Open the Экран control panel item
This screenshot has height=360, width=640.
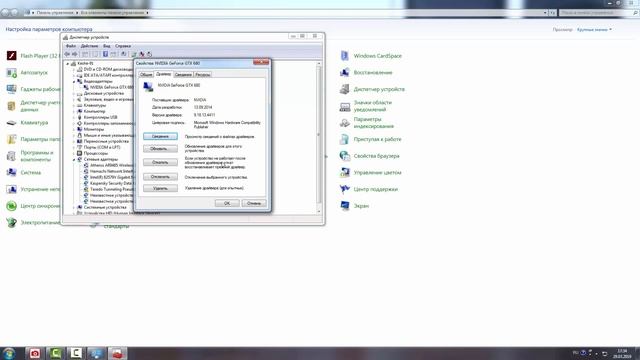(x=354, y=206)
